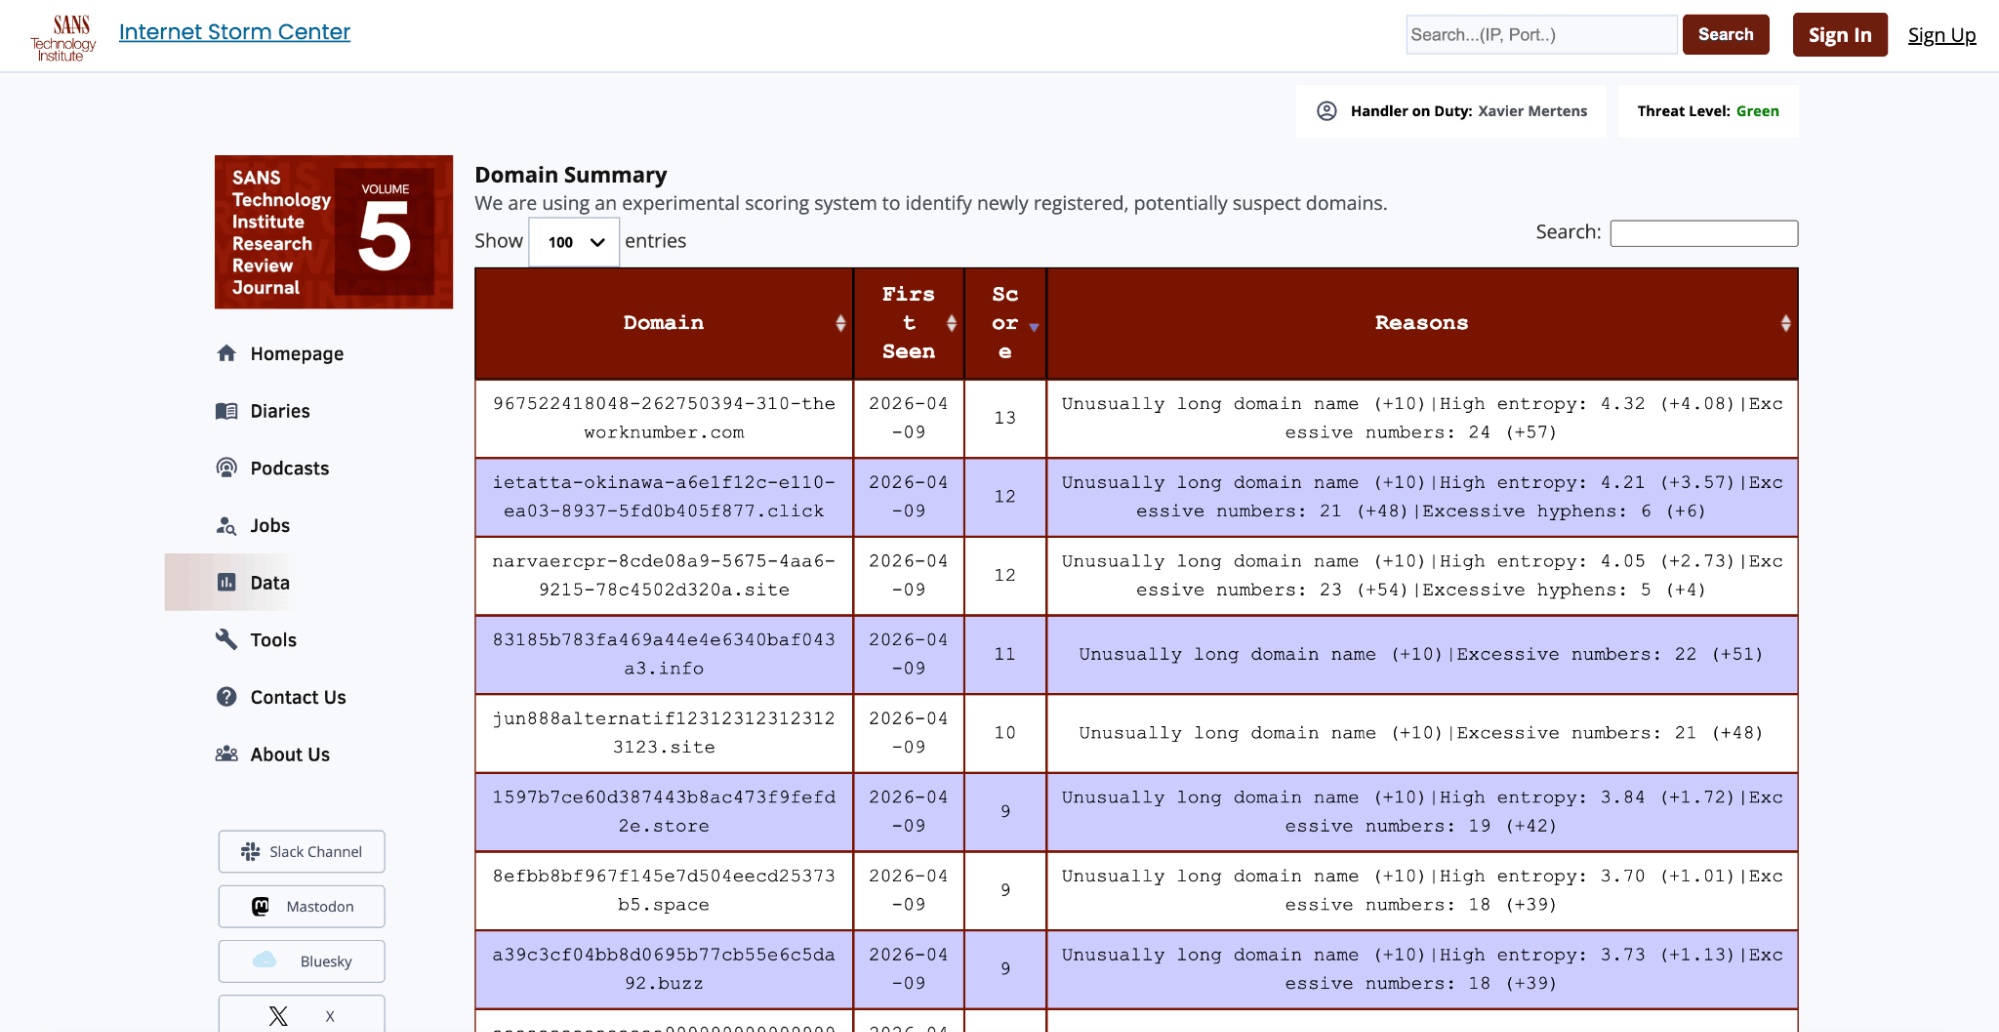Screen dimensions: 1999x1032
Task: Click reasons cell with entropy 4.32
Action: (1422, 418)
